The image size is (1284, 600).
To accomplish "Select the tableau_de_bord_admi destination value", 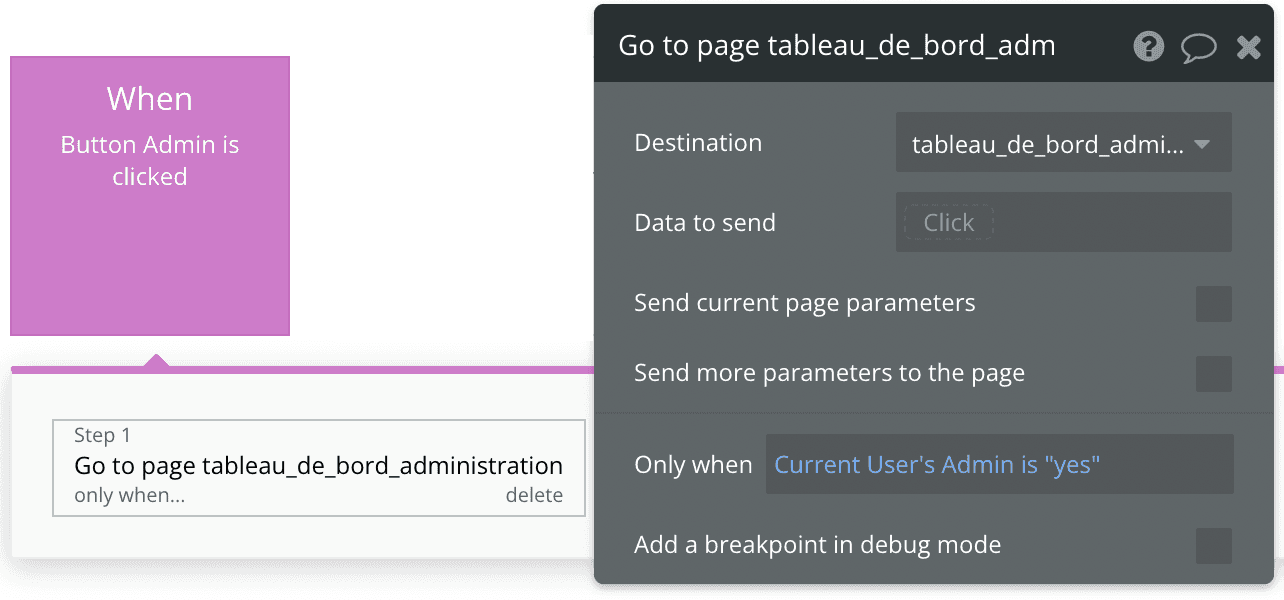I will [1050, 143].
